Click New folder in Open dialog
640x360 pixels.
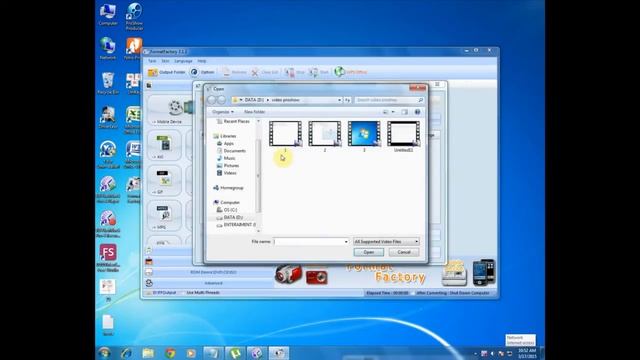[x=254, y=112]
